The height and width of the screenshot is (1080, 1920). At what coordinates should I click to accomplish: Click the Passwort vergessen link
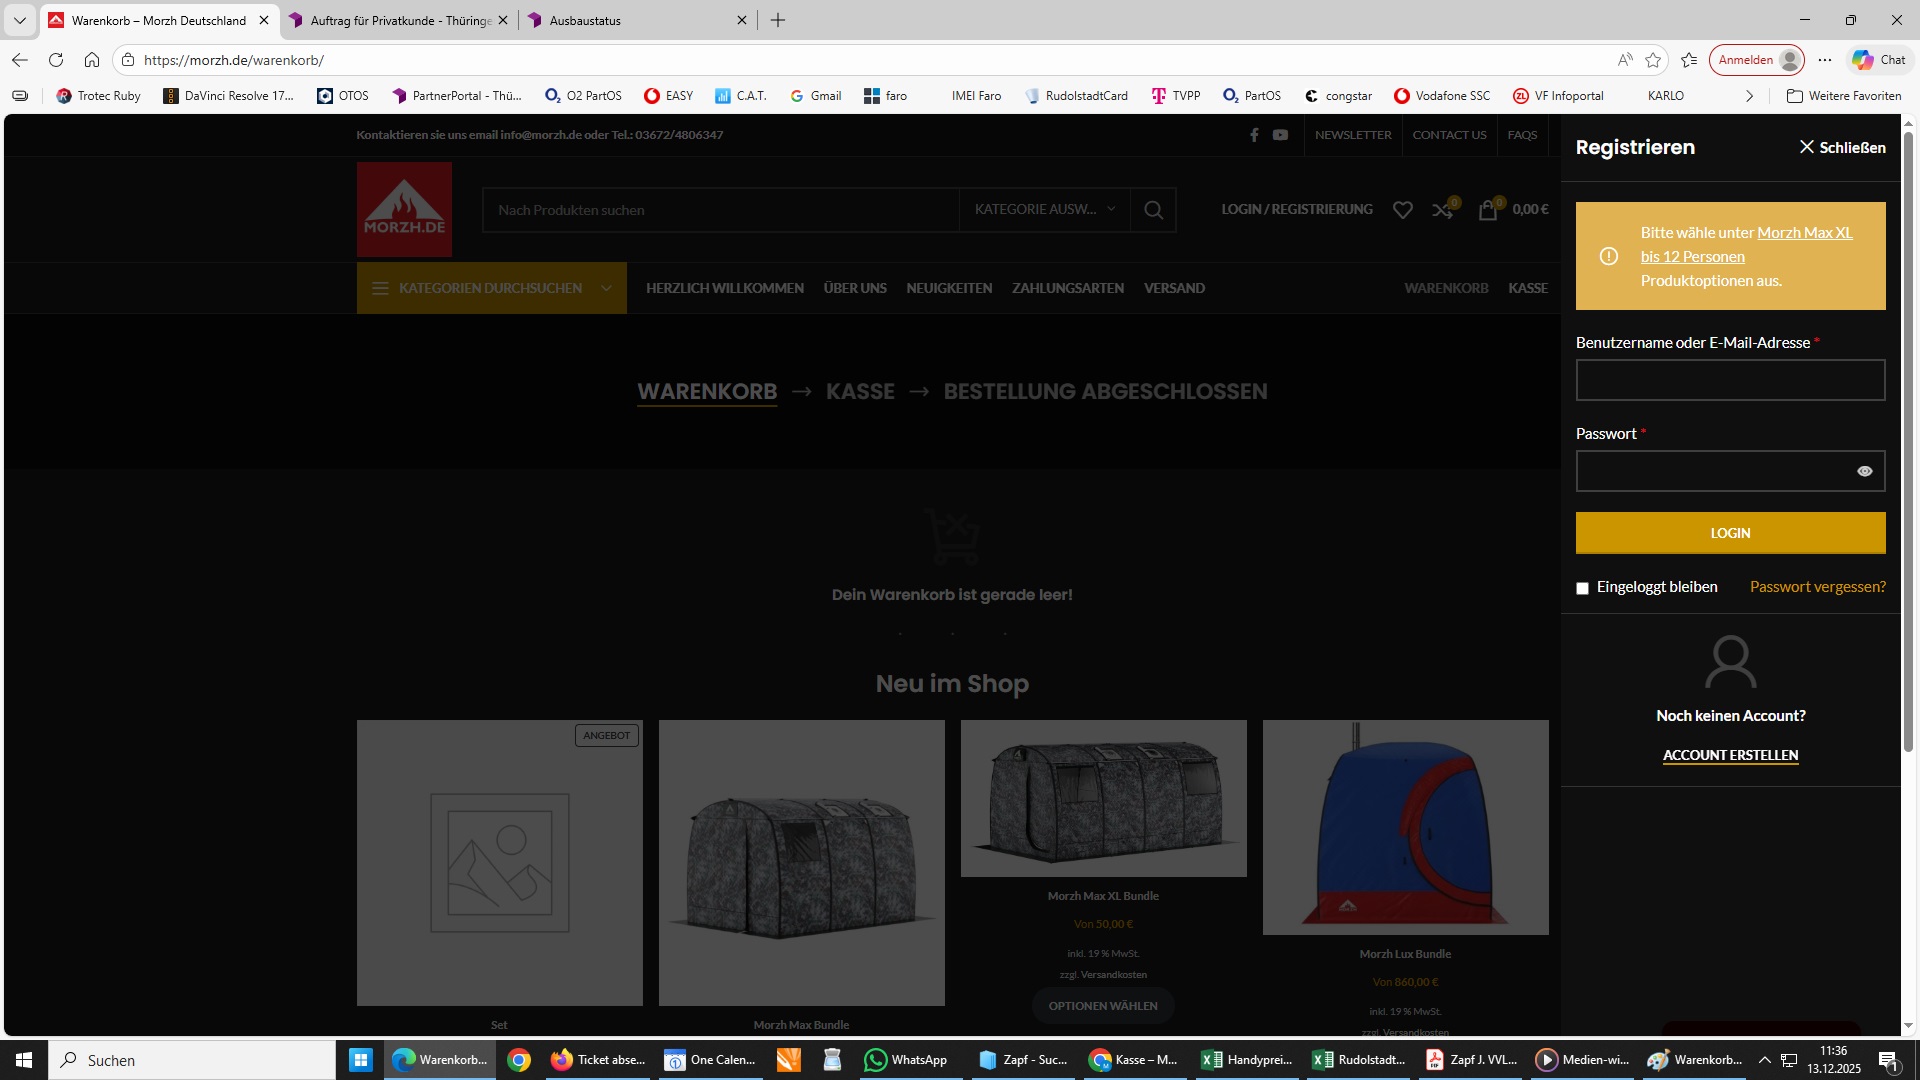point(1817,587)
